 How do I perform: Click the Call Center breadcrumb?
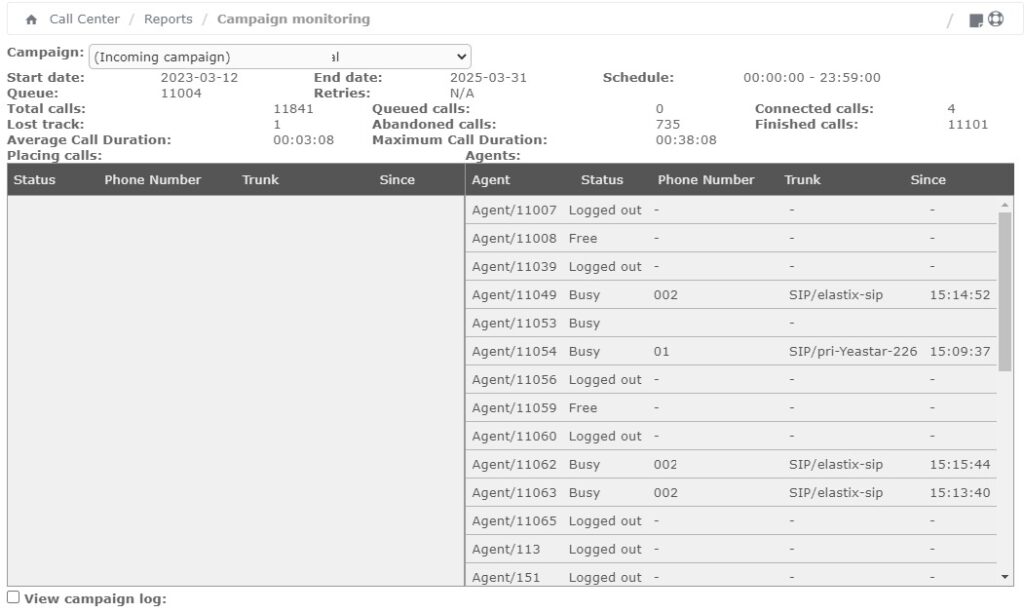(84, 19)
